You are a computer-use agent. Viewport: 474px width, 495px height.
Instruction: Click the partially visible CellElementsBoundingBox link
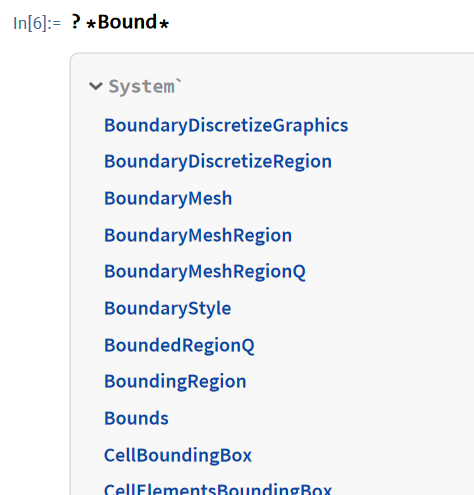coord(218,489)
